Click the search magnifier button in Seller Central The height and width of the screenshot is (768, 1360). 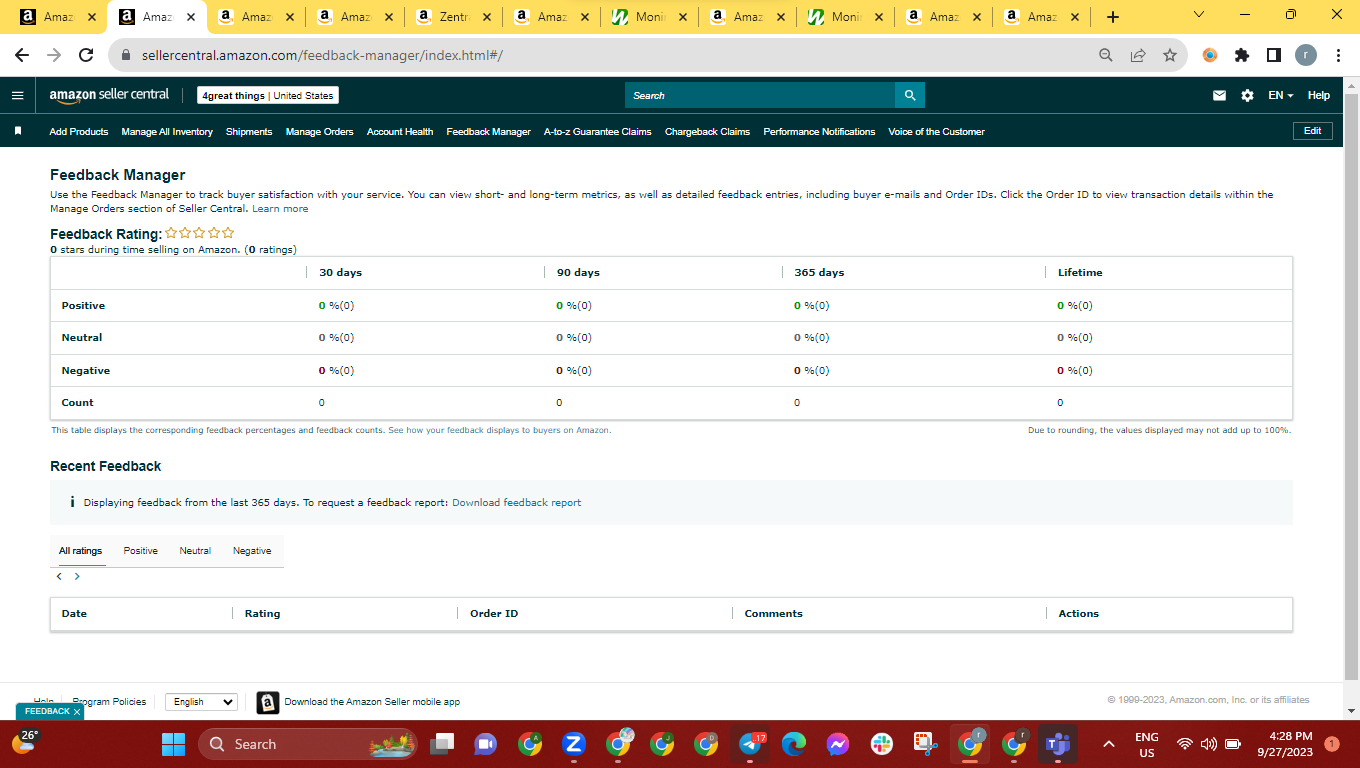coord(910,95)
